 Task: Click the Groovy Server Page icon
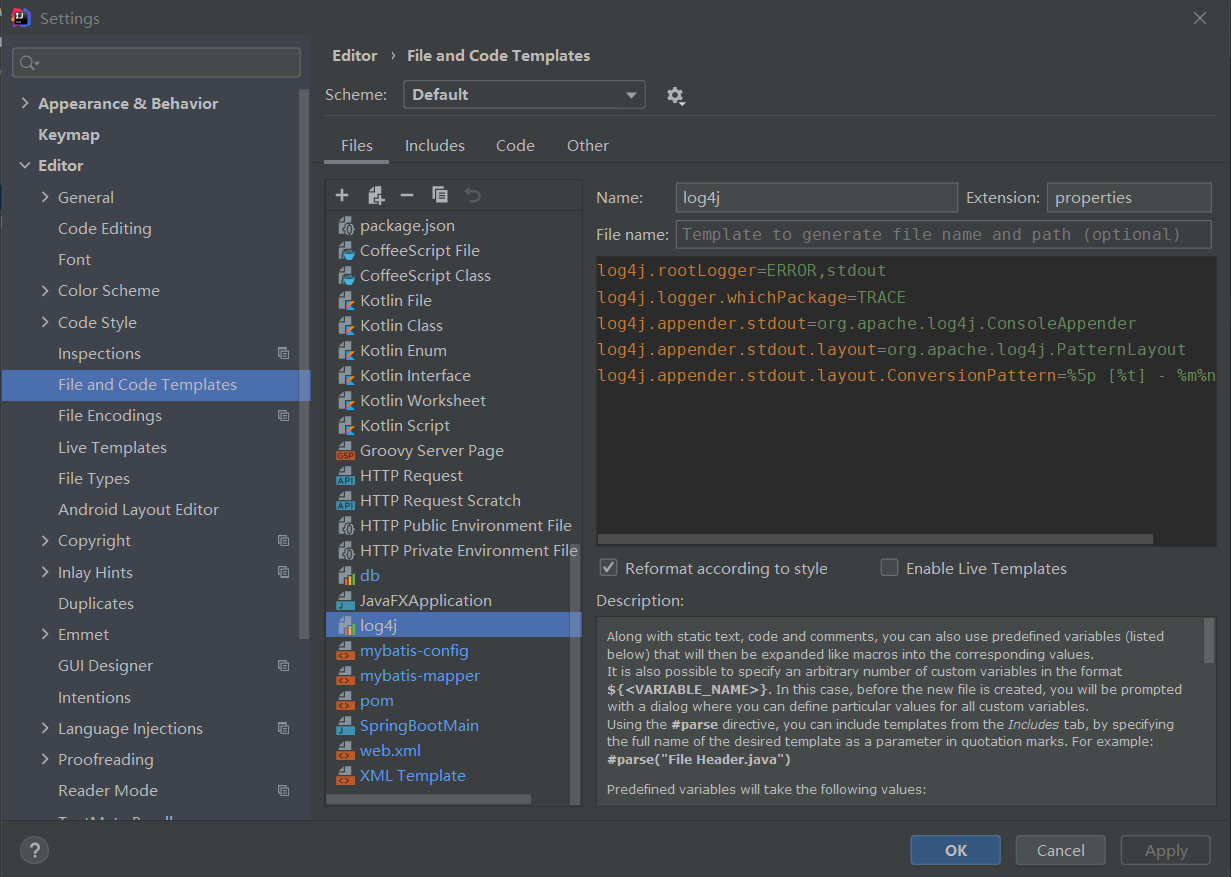(x=345, y=451)
